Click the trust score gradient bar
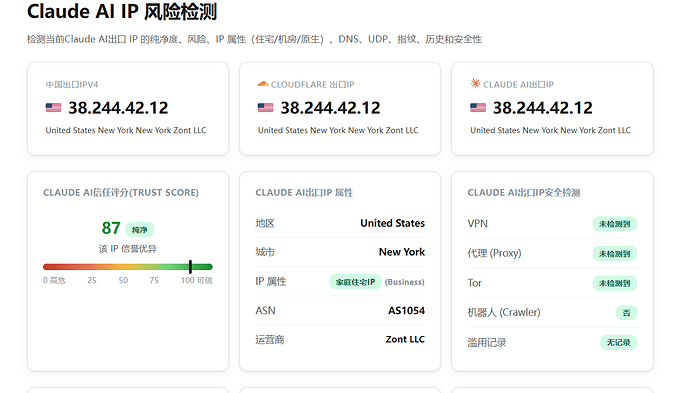This screenshot has height=393, width=690. 128,267
